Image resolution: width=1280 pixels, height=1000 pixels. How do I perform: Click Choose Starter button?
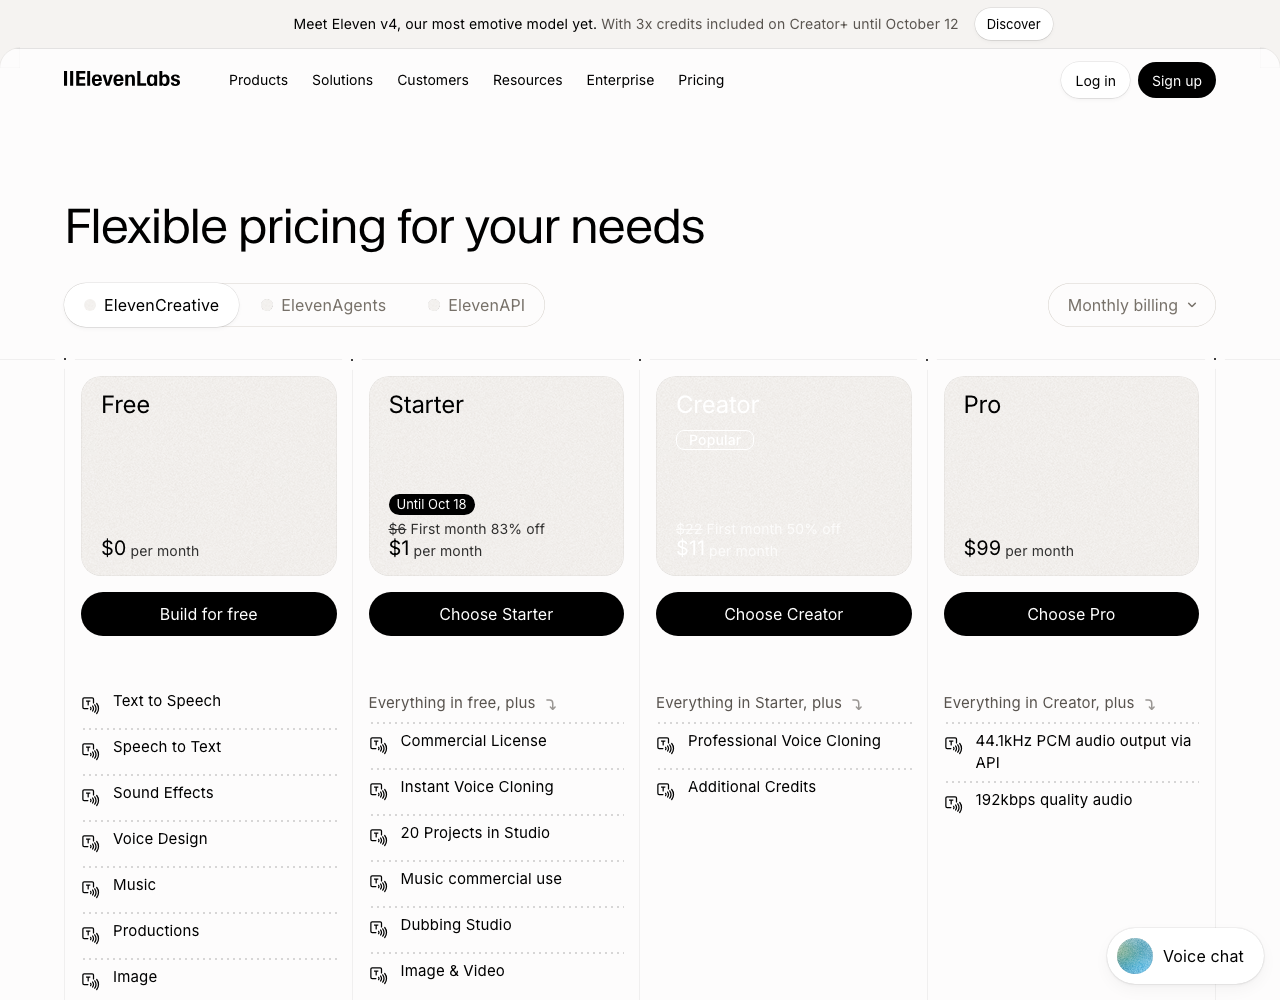[x=496, y=614]
